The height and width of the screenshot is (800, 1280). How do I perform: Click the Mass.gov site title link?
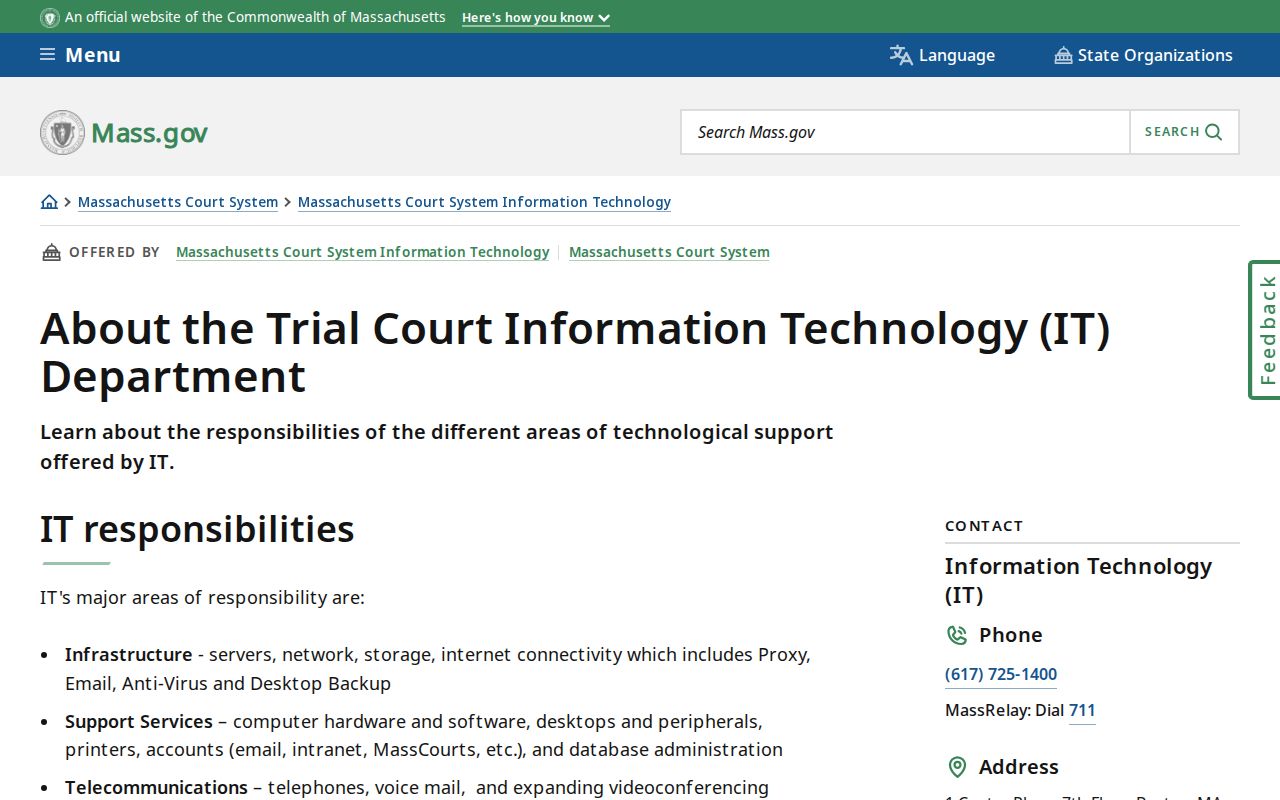149,133
